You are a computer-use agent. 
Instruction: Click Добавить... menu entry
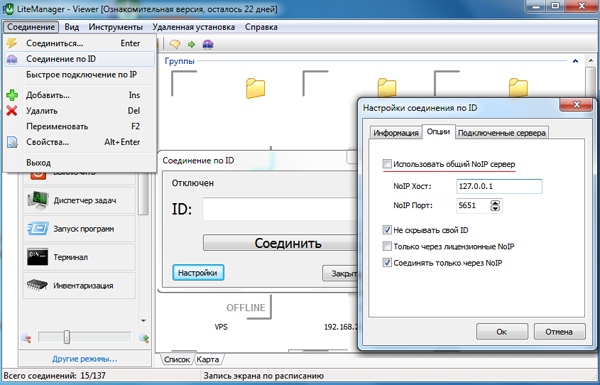[x=80, y=95]
